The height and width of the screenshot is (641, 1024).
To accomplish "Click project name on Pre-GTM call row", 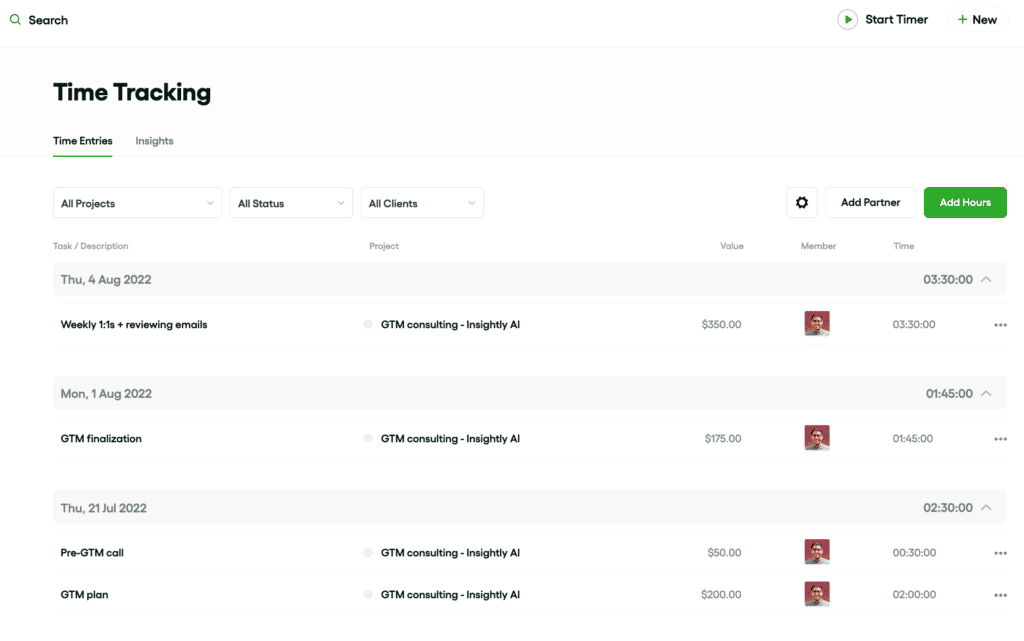I will [451, 553].
